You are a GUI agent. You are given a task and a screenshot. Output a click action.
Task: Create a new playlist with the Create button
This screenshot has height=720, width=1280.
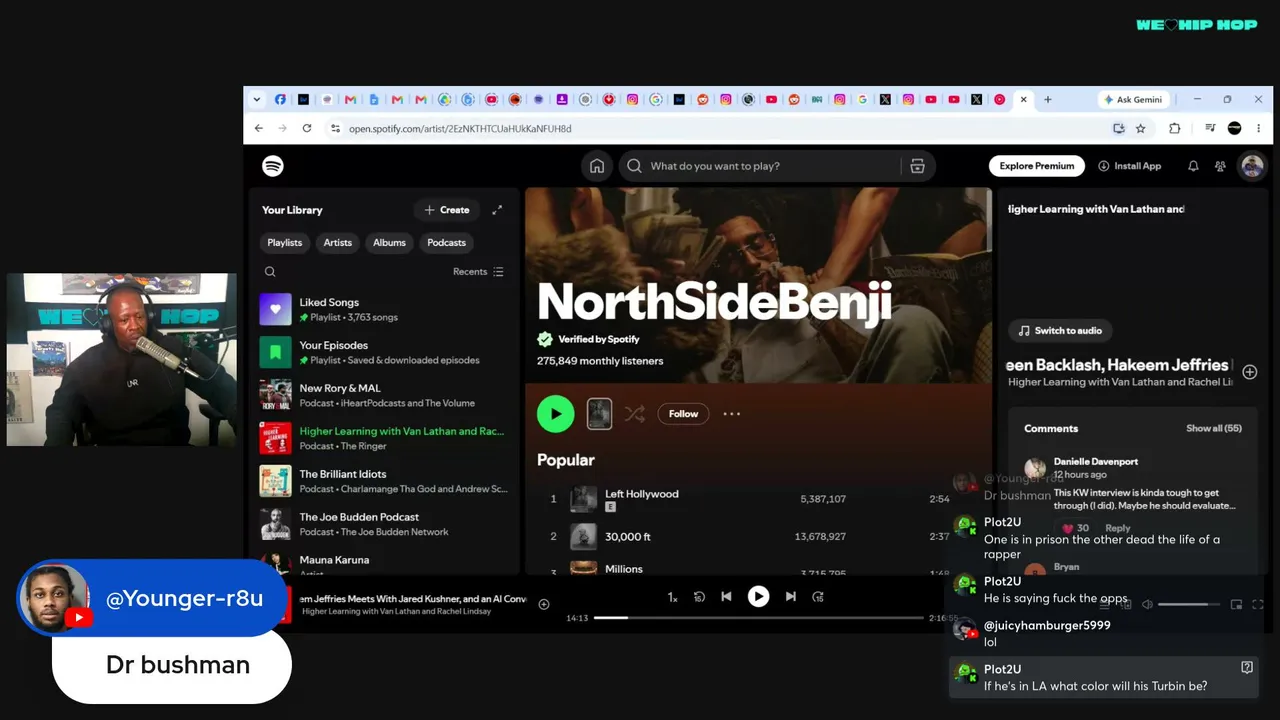[x=447, y=210]
